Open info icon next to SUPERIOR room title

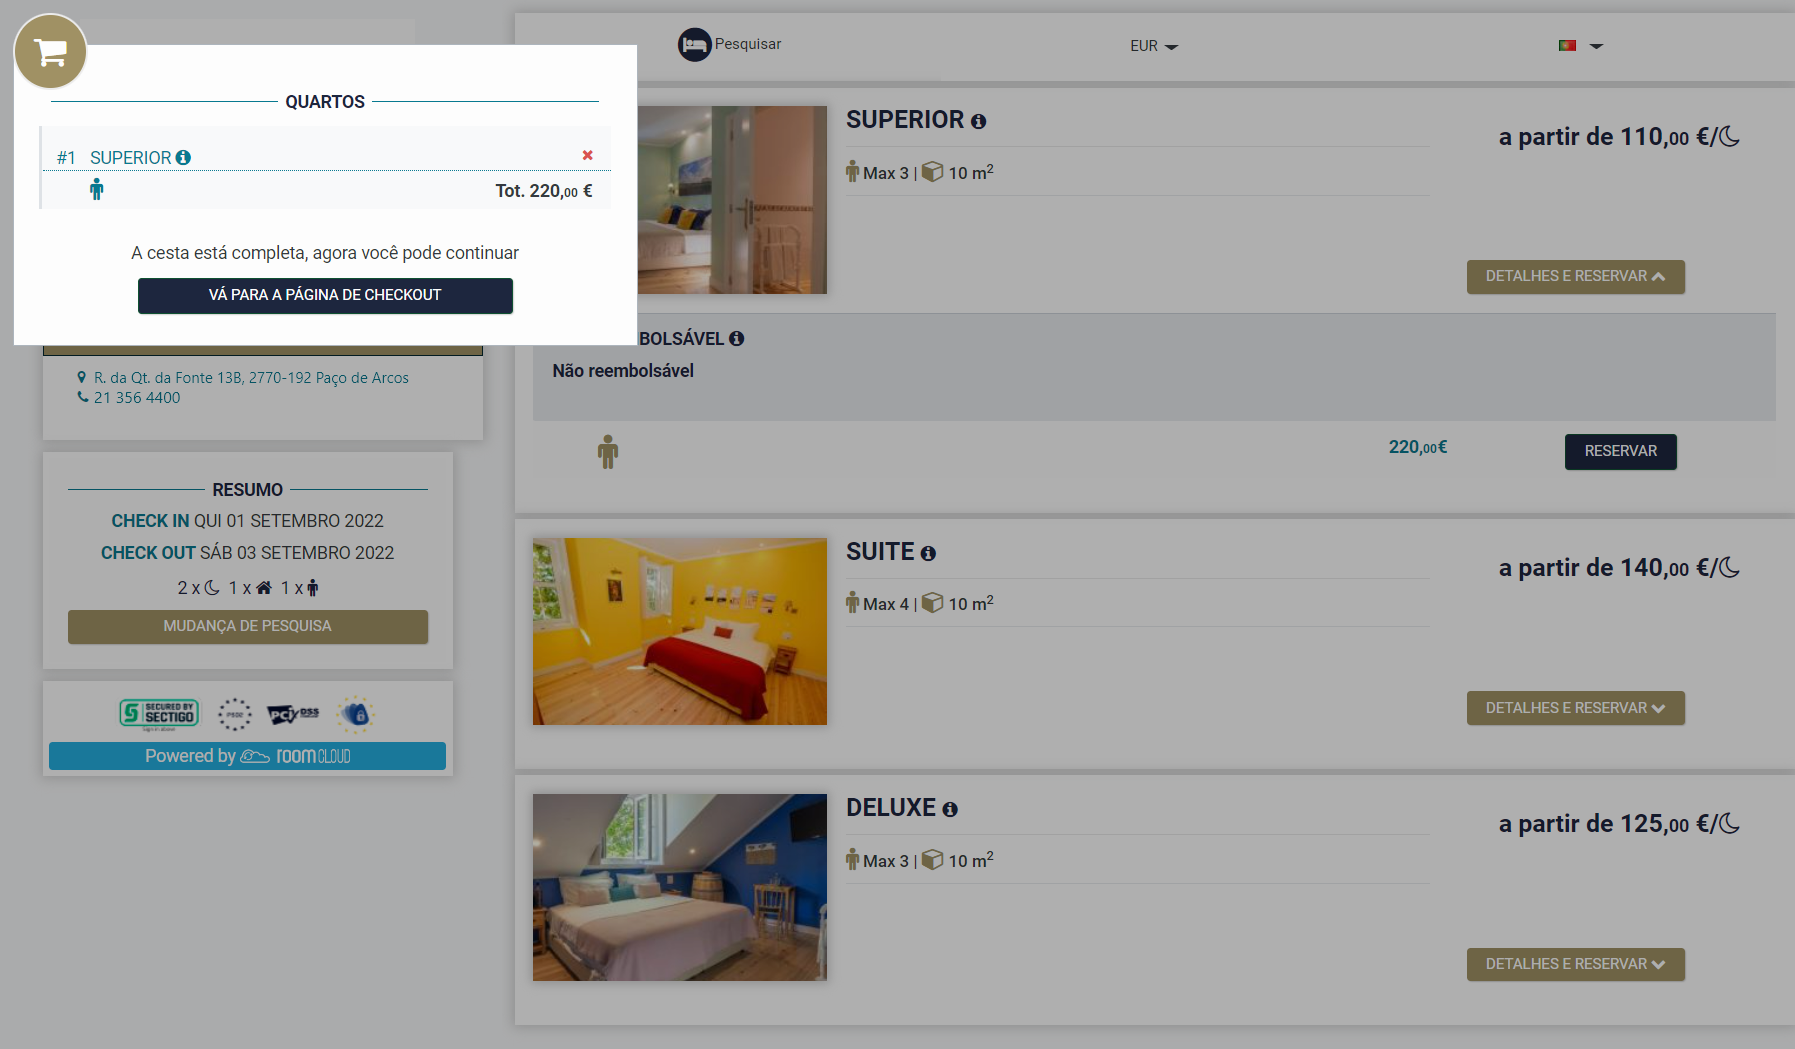click(978, 122)
